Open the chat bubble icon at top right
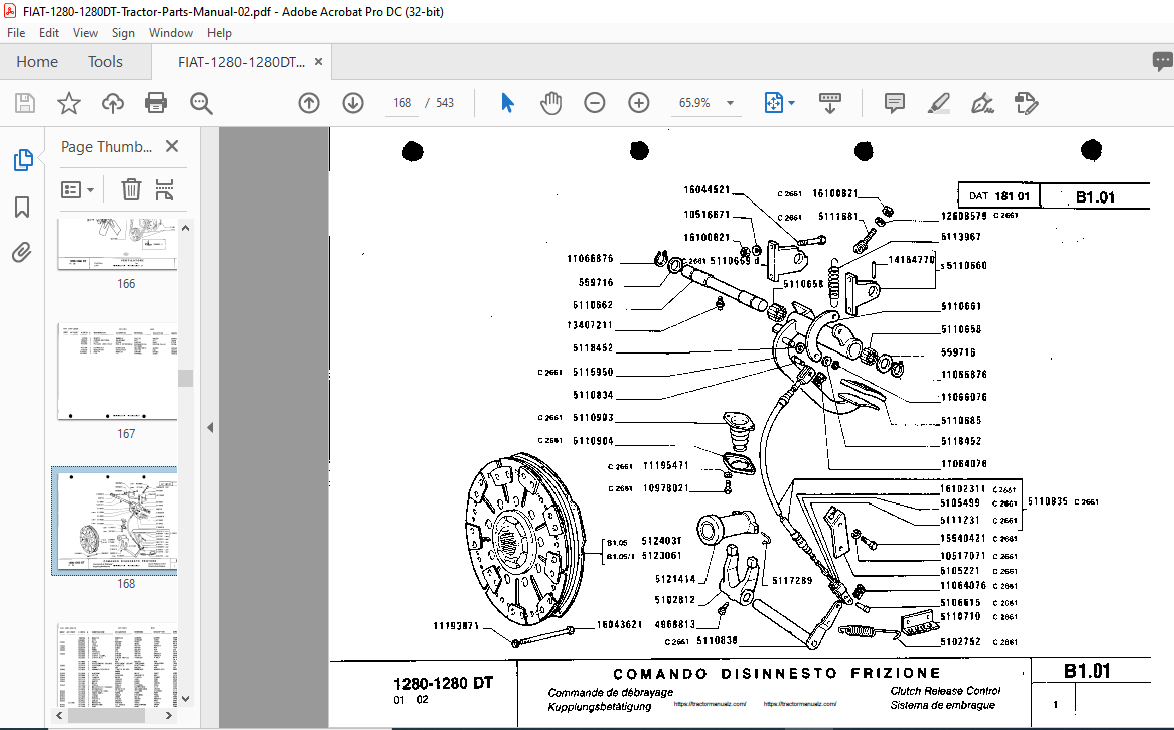The image size is (1174, 730). pos(1162,61)
